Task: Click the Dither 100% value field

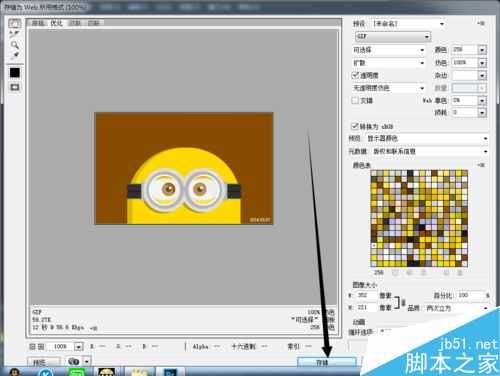Action: [465, 62]
